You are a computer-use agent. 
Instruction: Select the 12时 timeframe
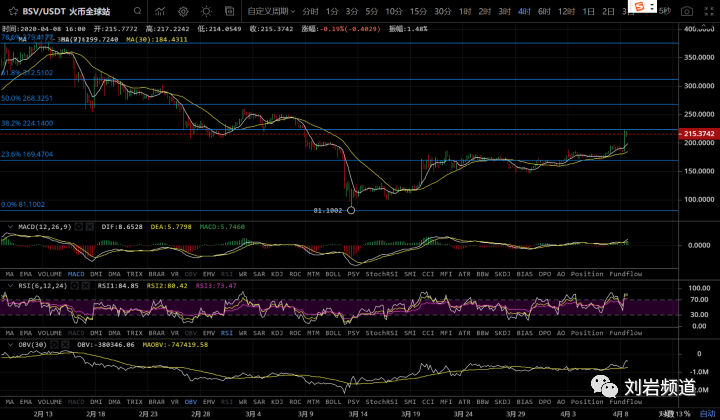pos(566,11)
